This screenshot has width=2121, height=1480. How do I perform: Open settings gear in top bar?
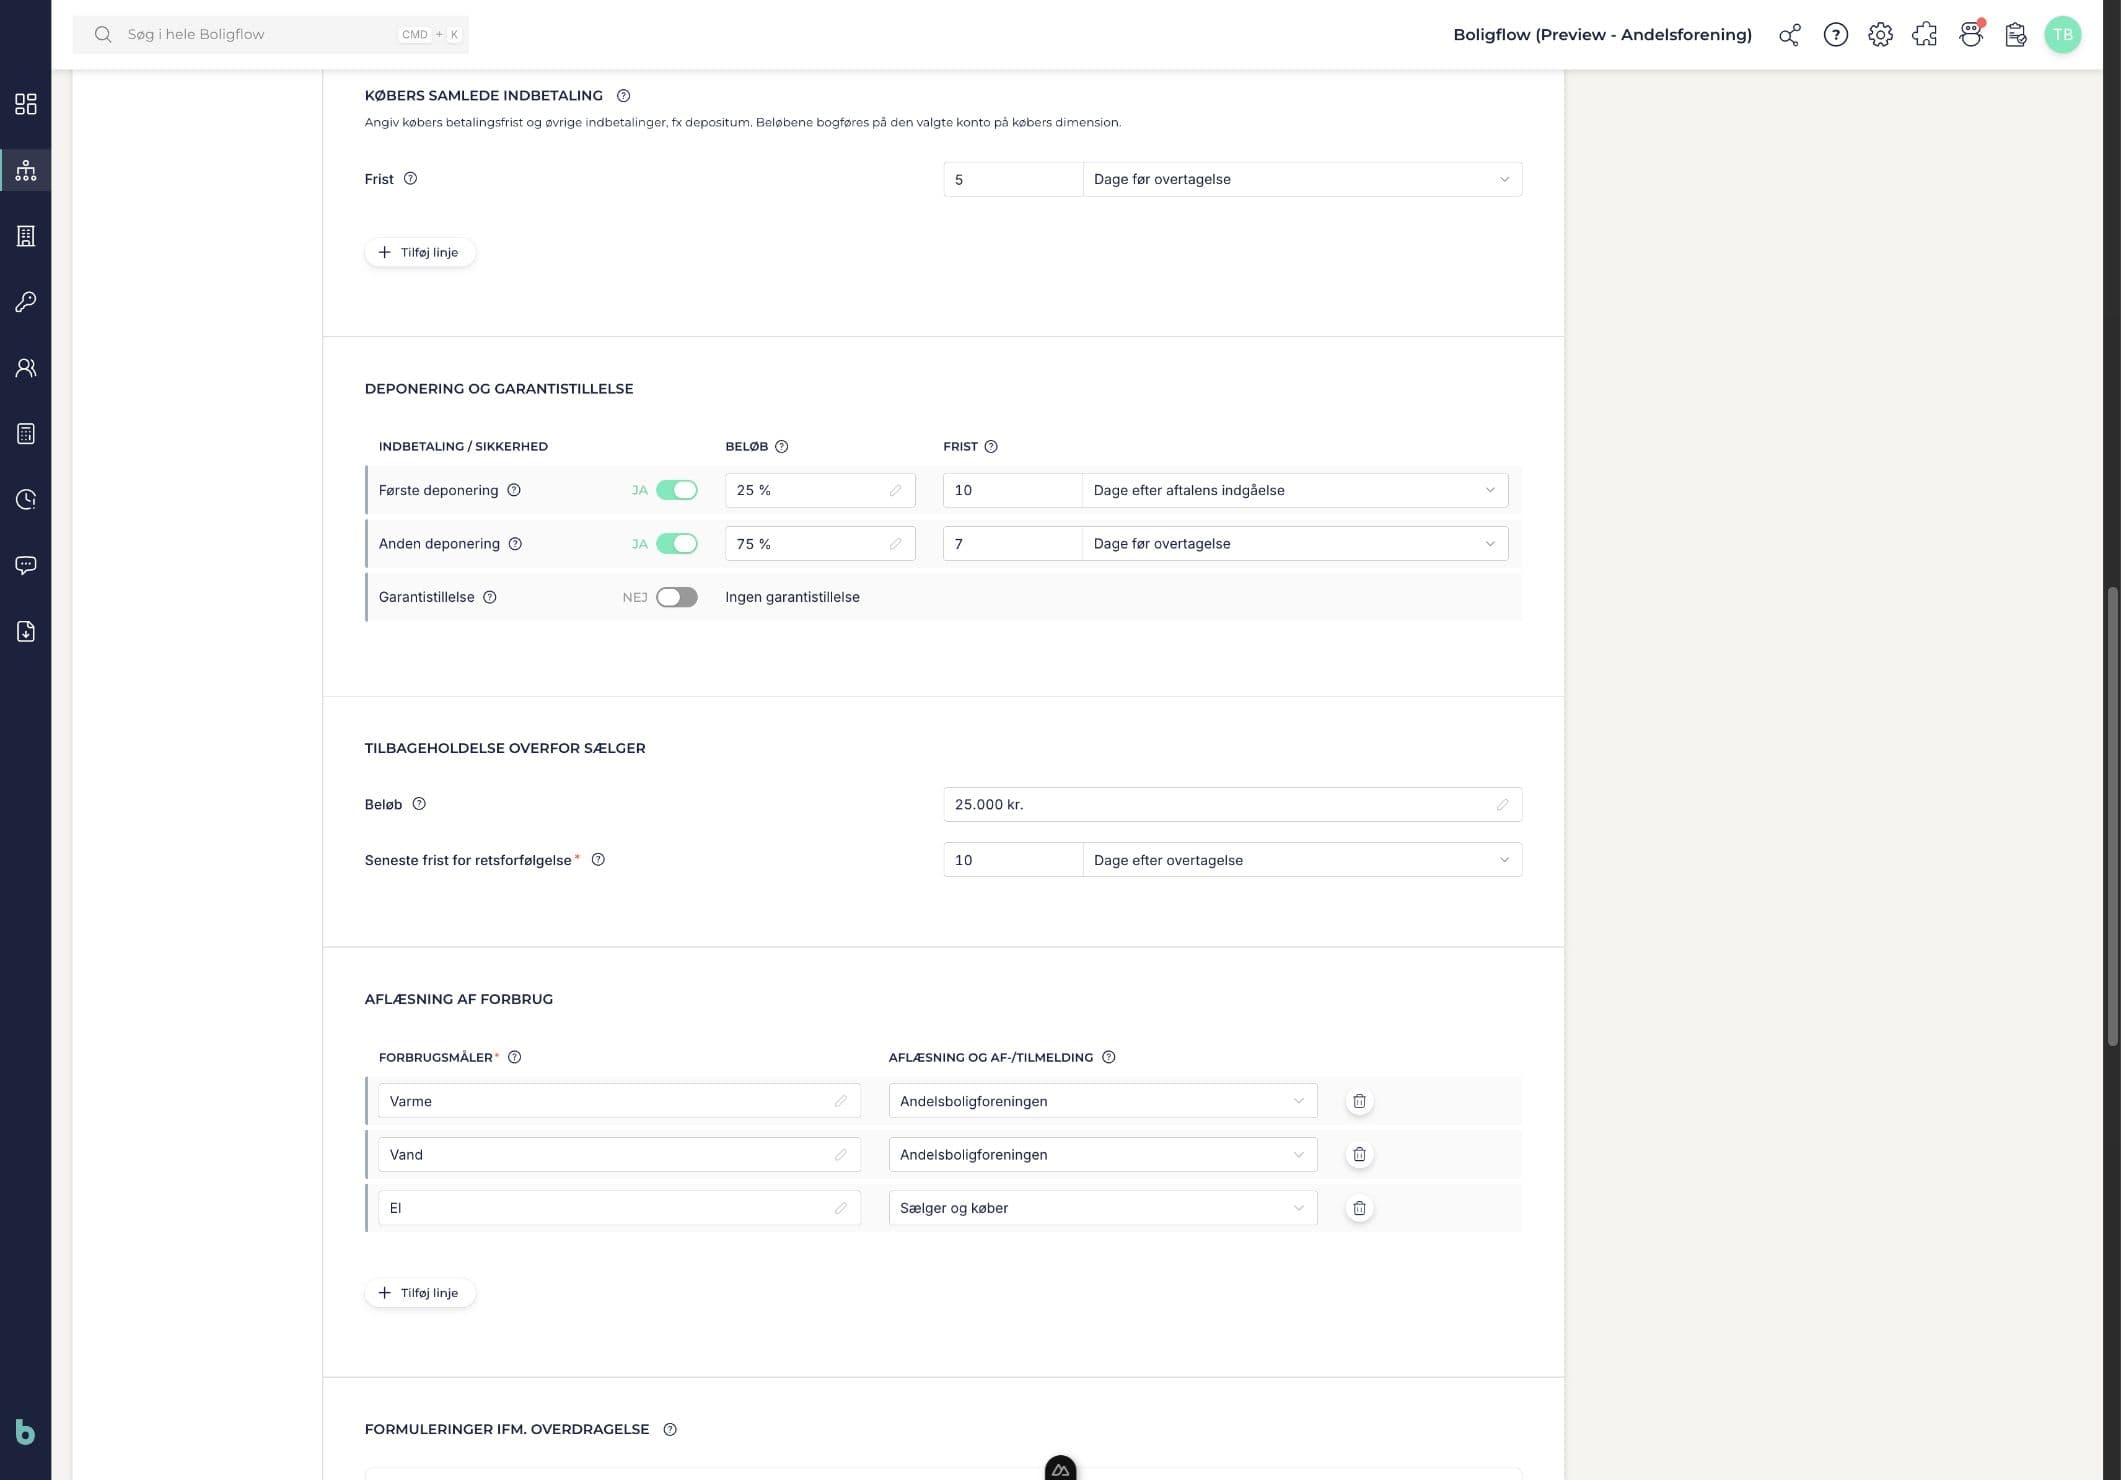click(x=1880, y=35)
